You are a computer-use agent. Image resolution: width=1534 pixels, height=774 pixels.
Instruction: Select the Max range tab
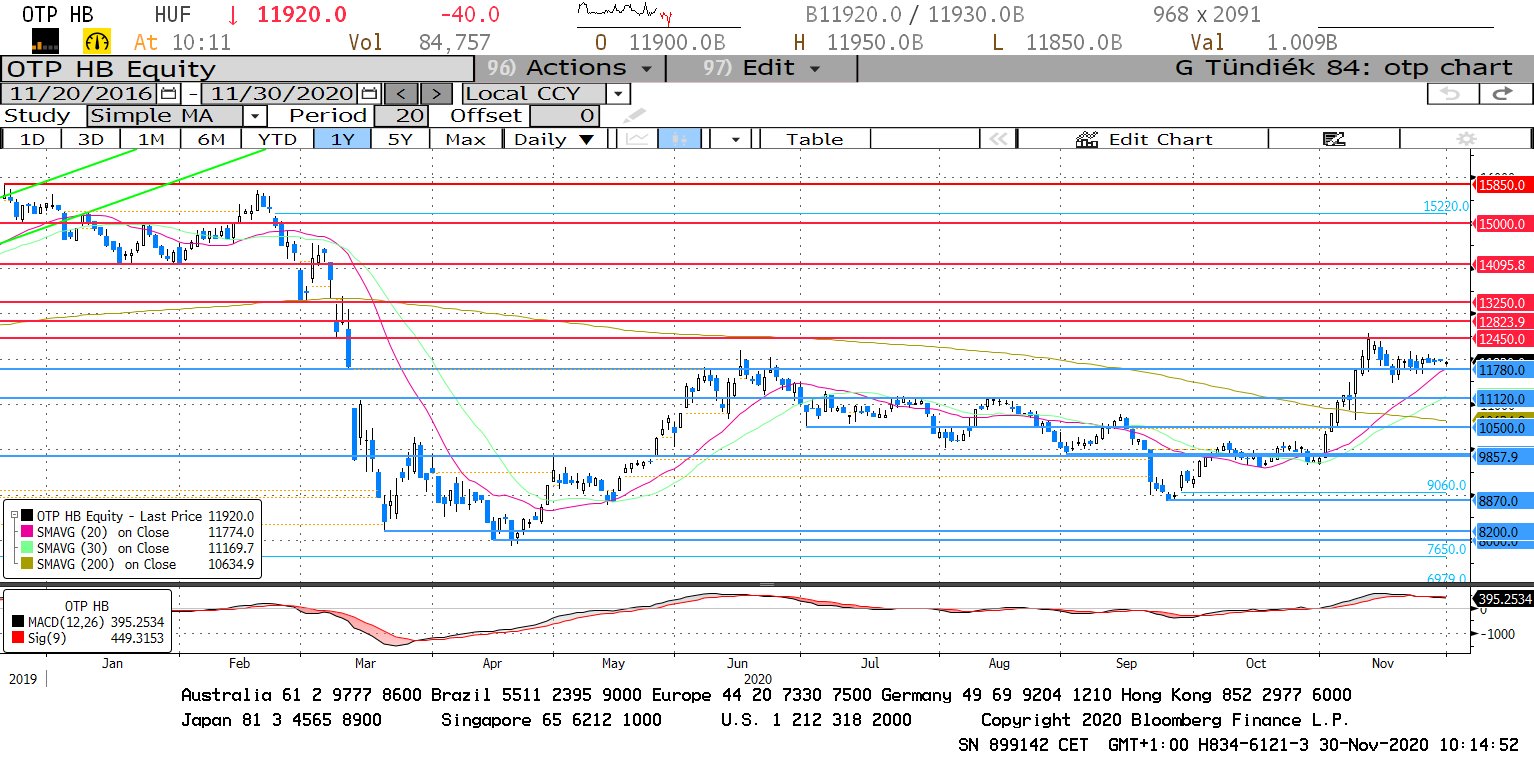tap(465, 139)
